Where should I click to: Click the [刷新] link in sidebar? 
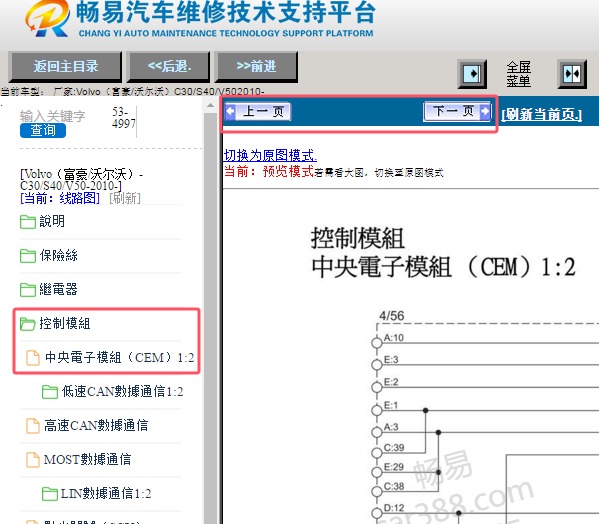click(125, 198)
